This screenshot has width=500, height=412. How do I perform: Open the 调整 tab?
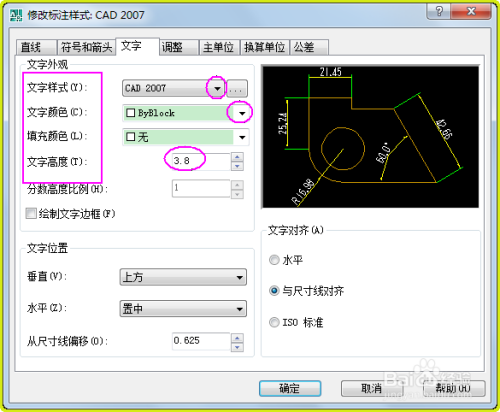point(179,47)
